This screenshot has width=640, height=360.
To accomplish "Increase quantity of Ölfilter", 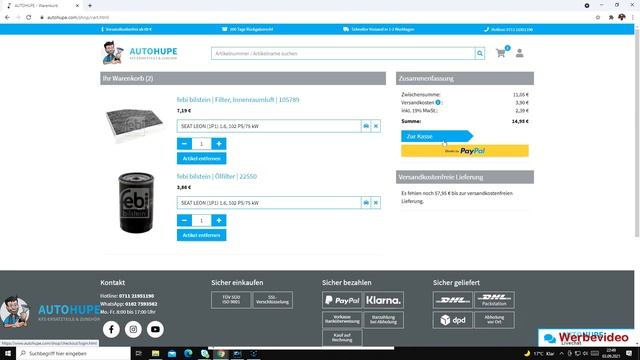I will point(219,220).
